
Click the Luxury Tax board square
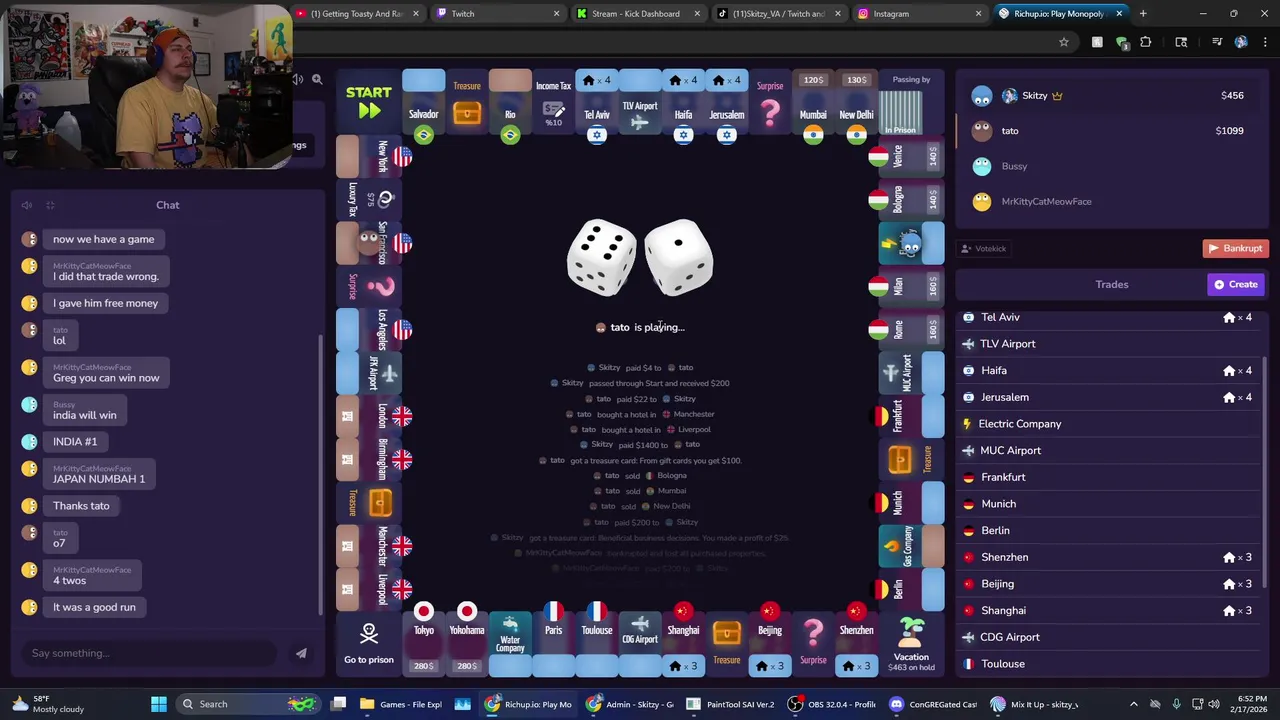click(369, 199)
